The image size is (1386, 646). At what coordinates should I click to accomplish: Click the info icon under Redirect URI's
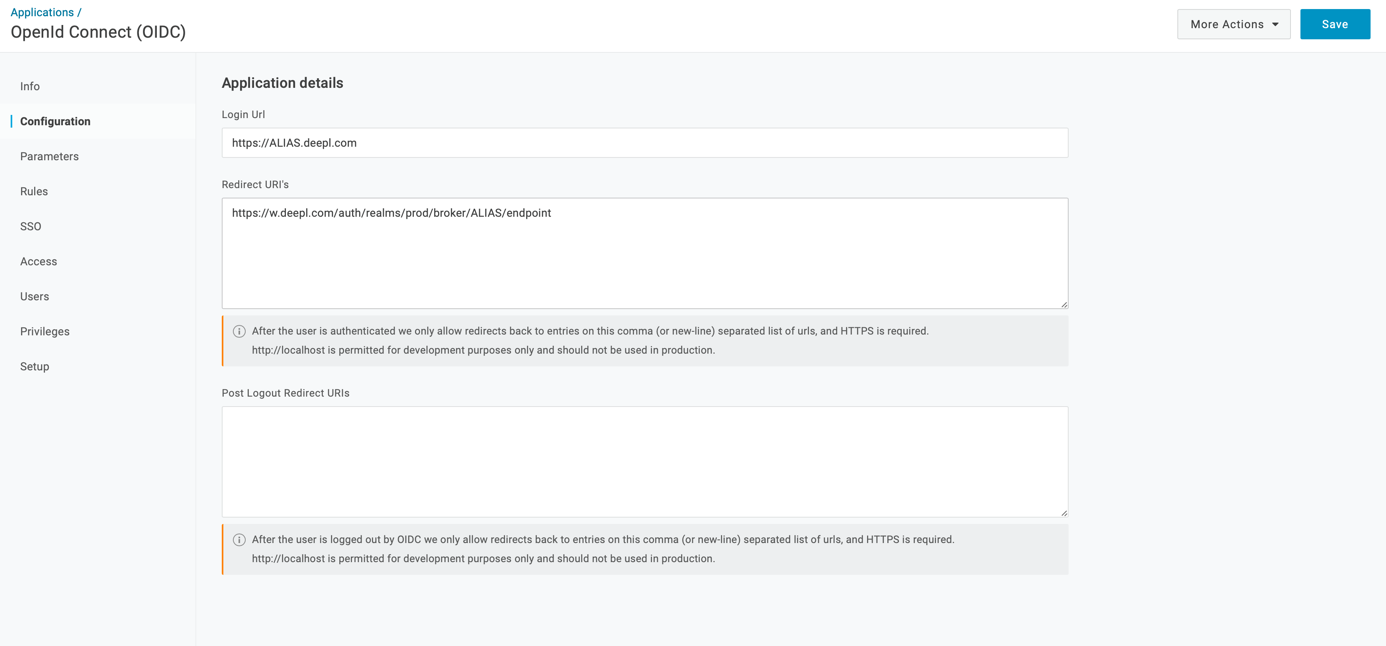tap(239, 331)
